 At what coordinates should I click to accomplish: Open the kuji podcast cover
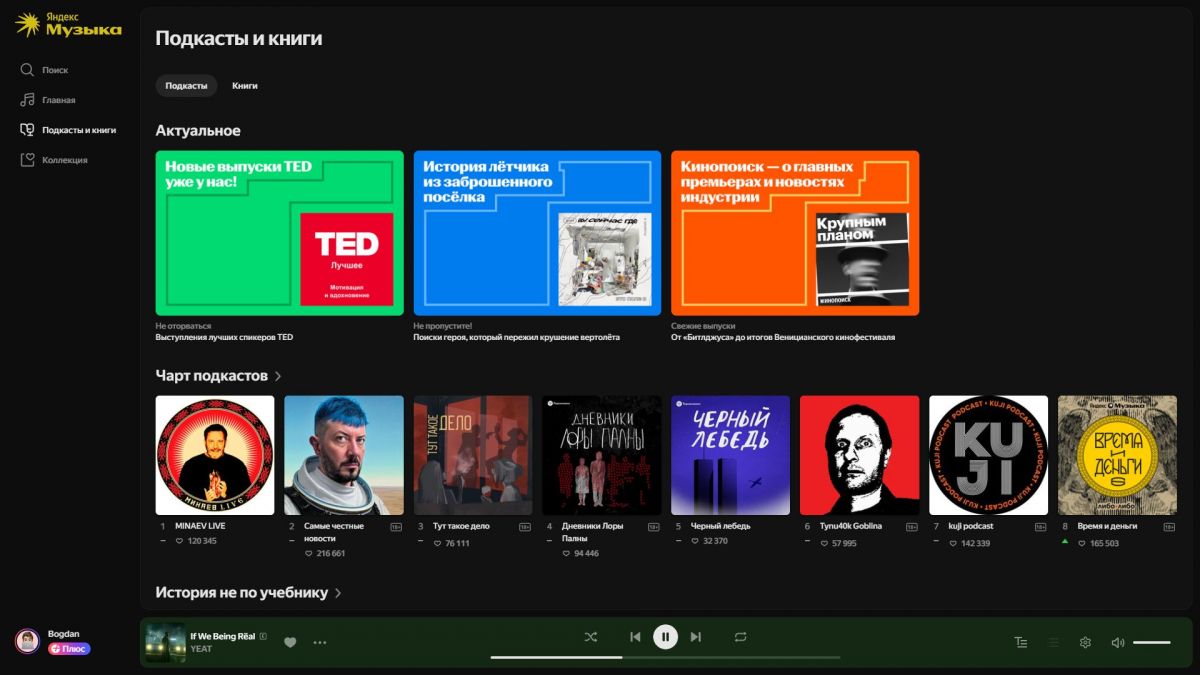coord(989,455)
